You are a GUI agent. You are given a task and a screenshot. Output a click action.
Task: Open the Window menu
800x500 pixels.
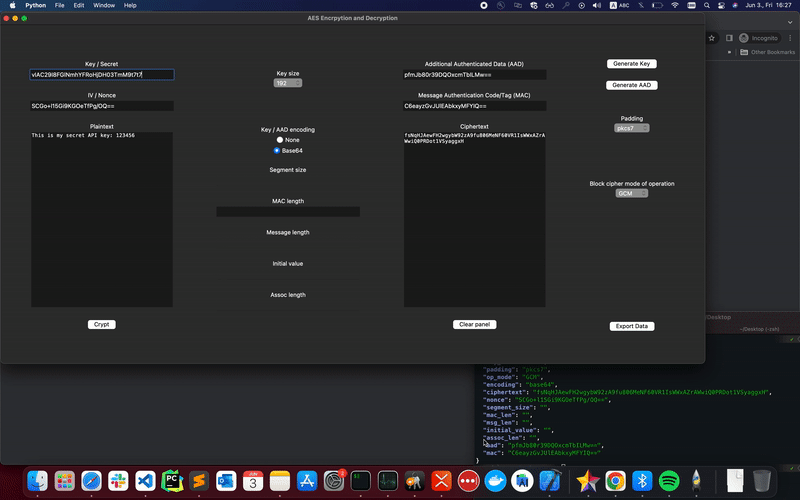pos(104,5)
